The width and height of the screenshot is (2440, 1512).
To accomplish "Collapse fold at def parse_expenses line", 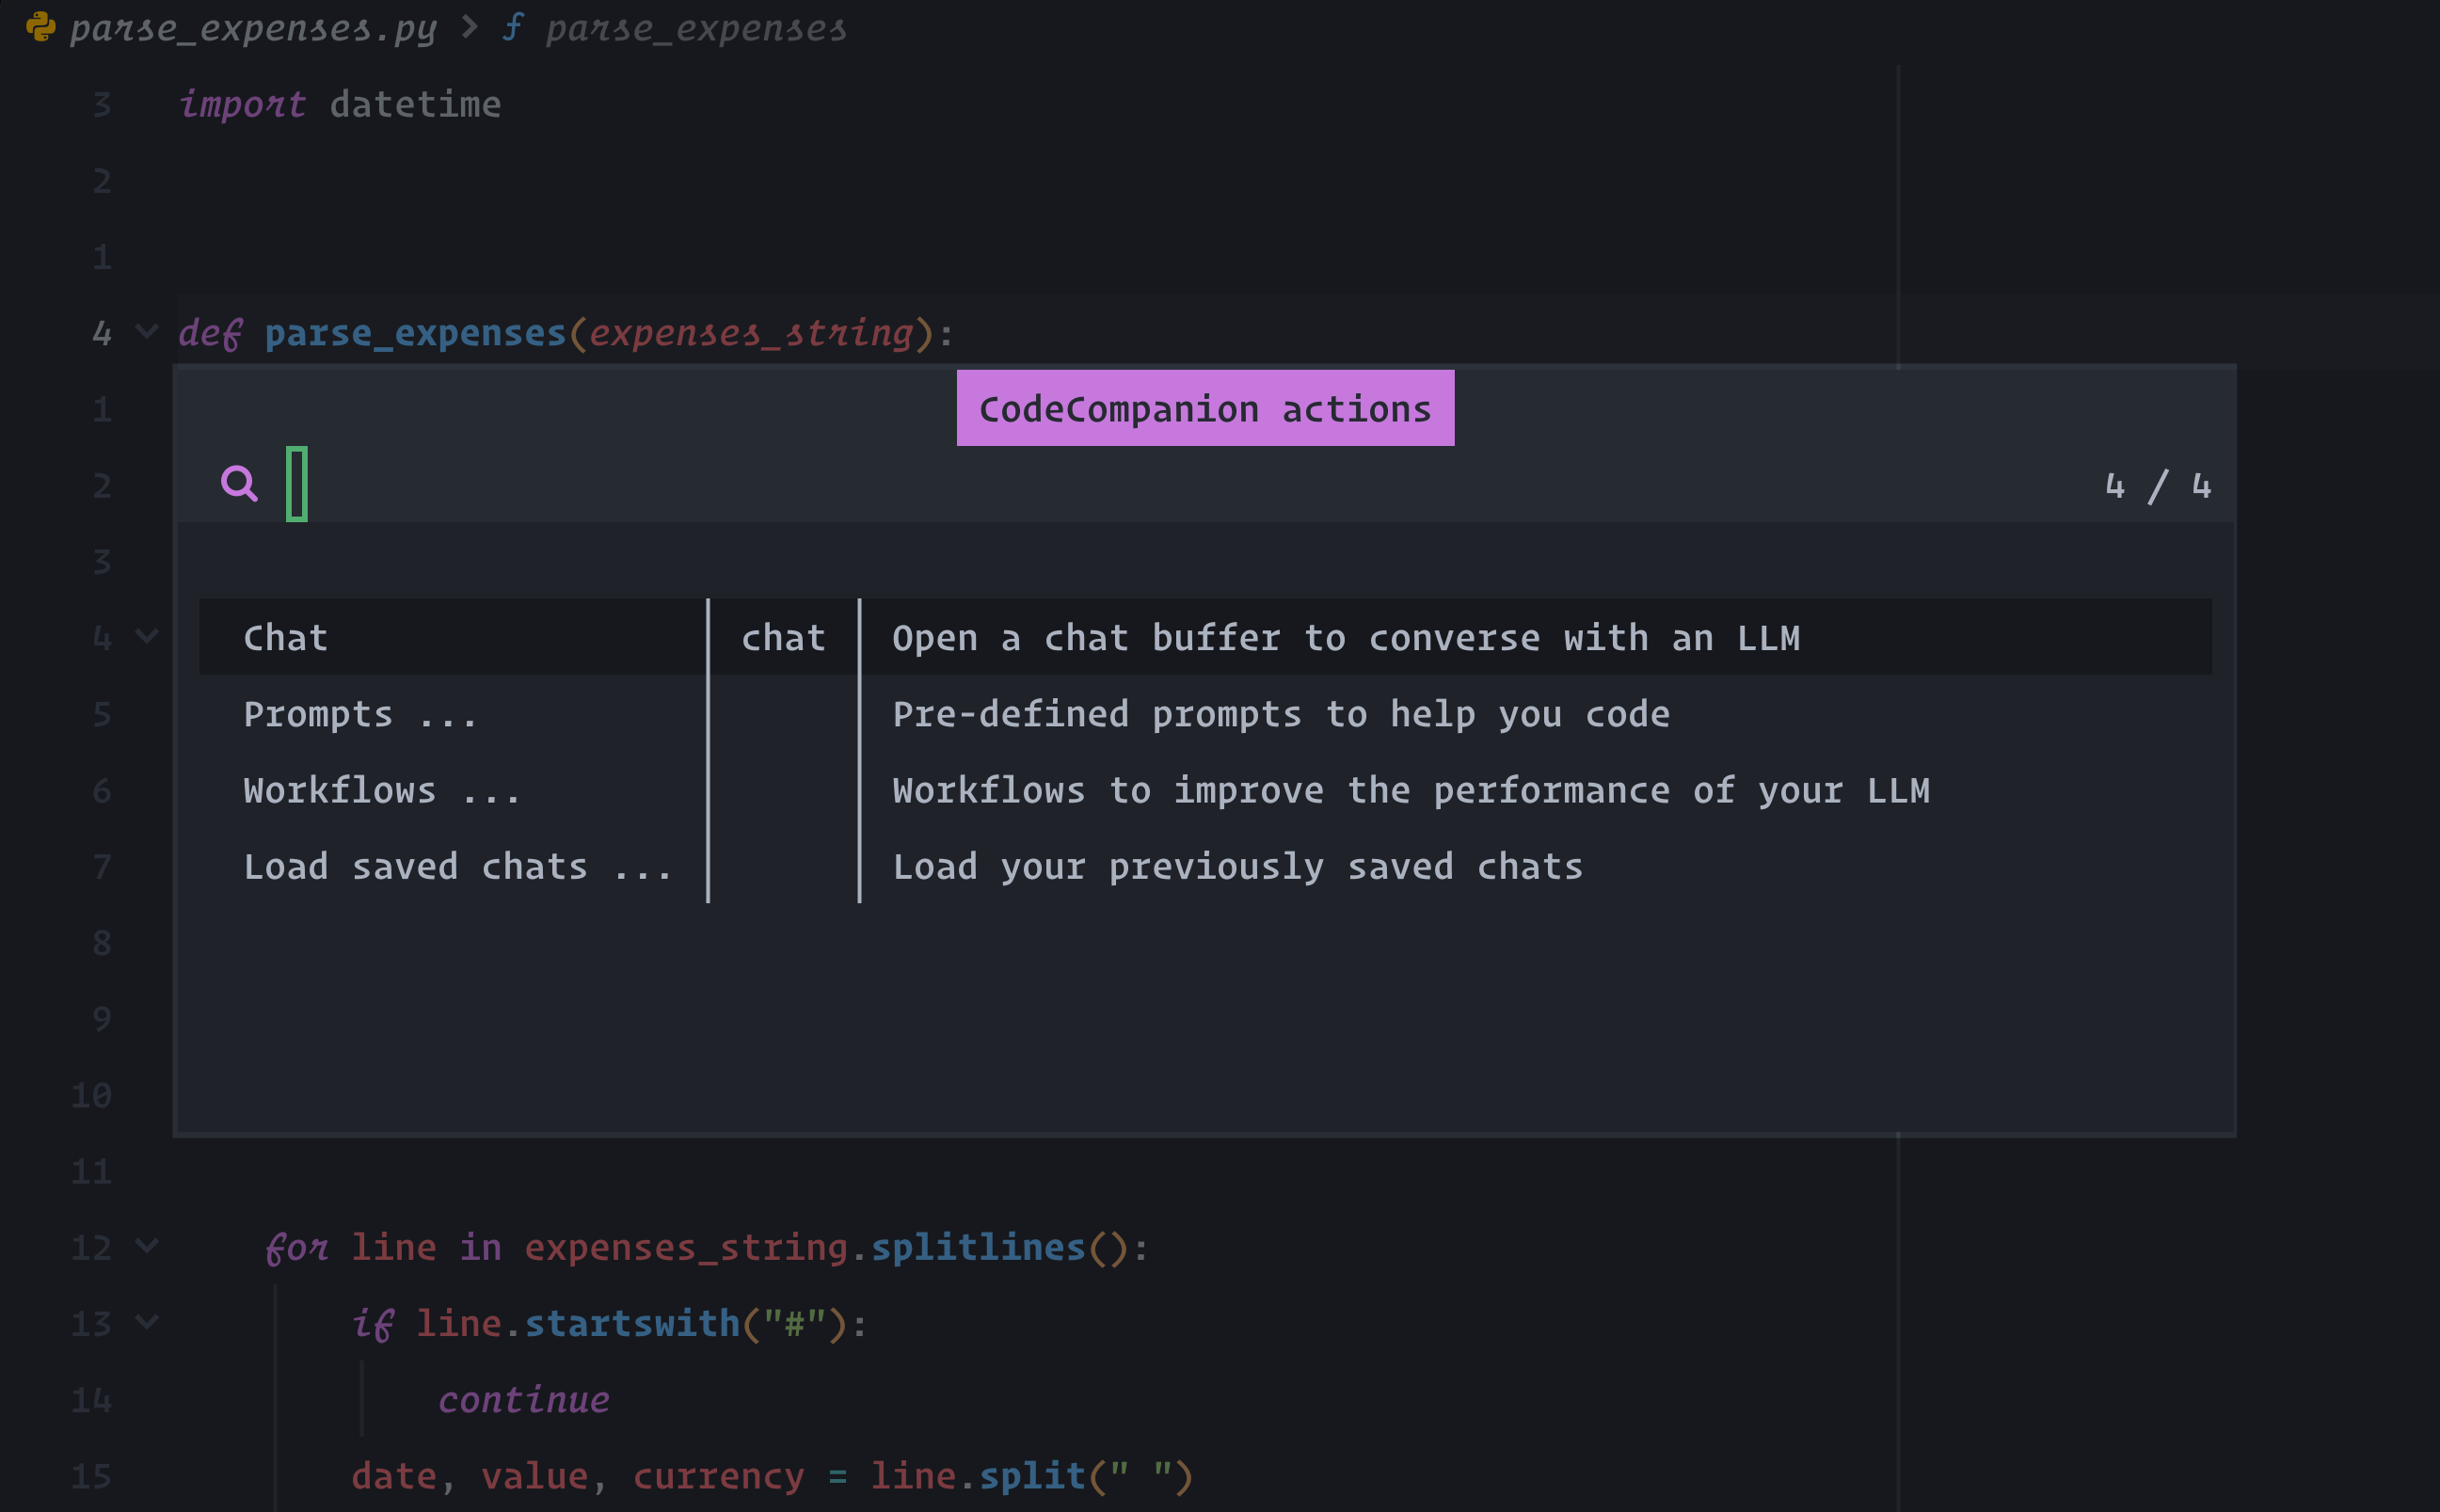I will click(x=147, y=331).
